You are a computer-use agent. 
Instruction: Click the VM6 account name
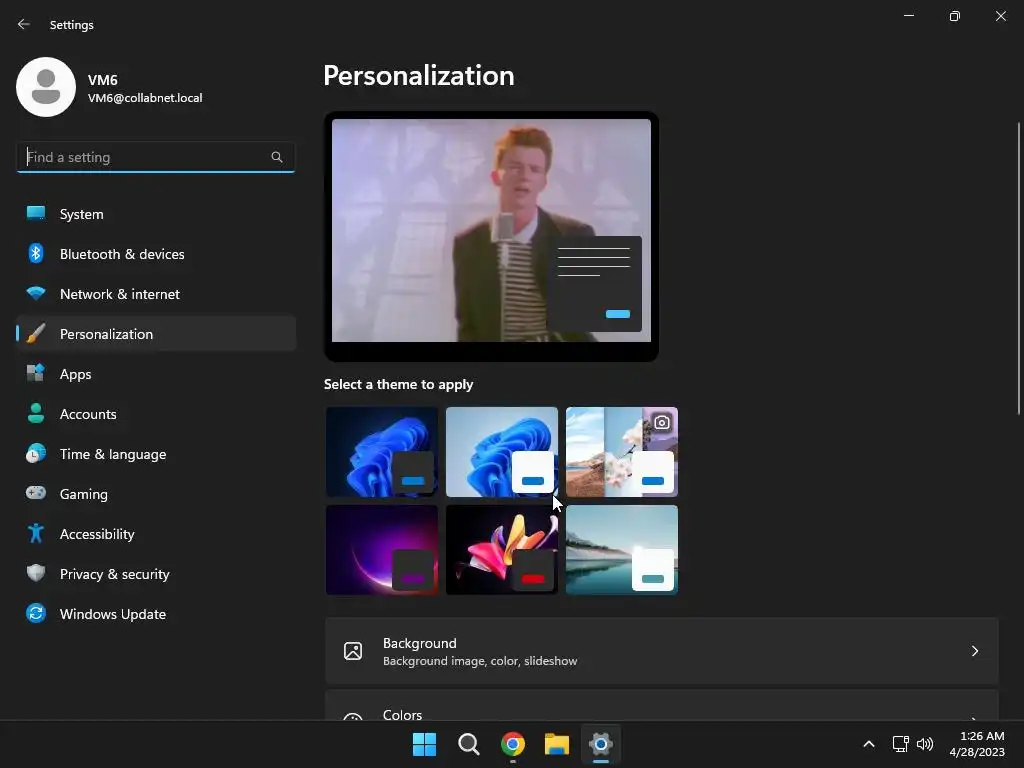click(103, 80)
